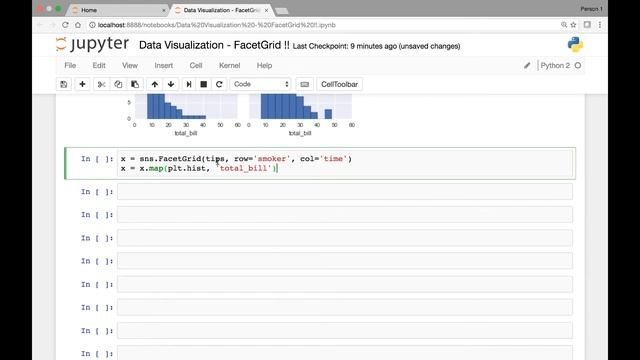Switch to the Home browser tab

coord(118,10)
